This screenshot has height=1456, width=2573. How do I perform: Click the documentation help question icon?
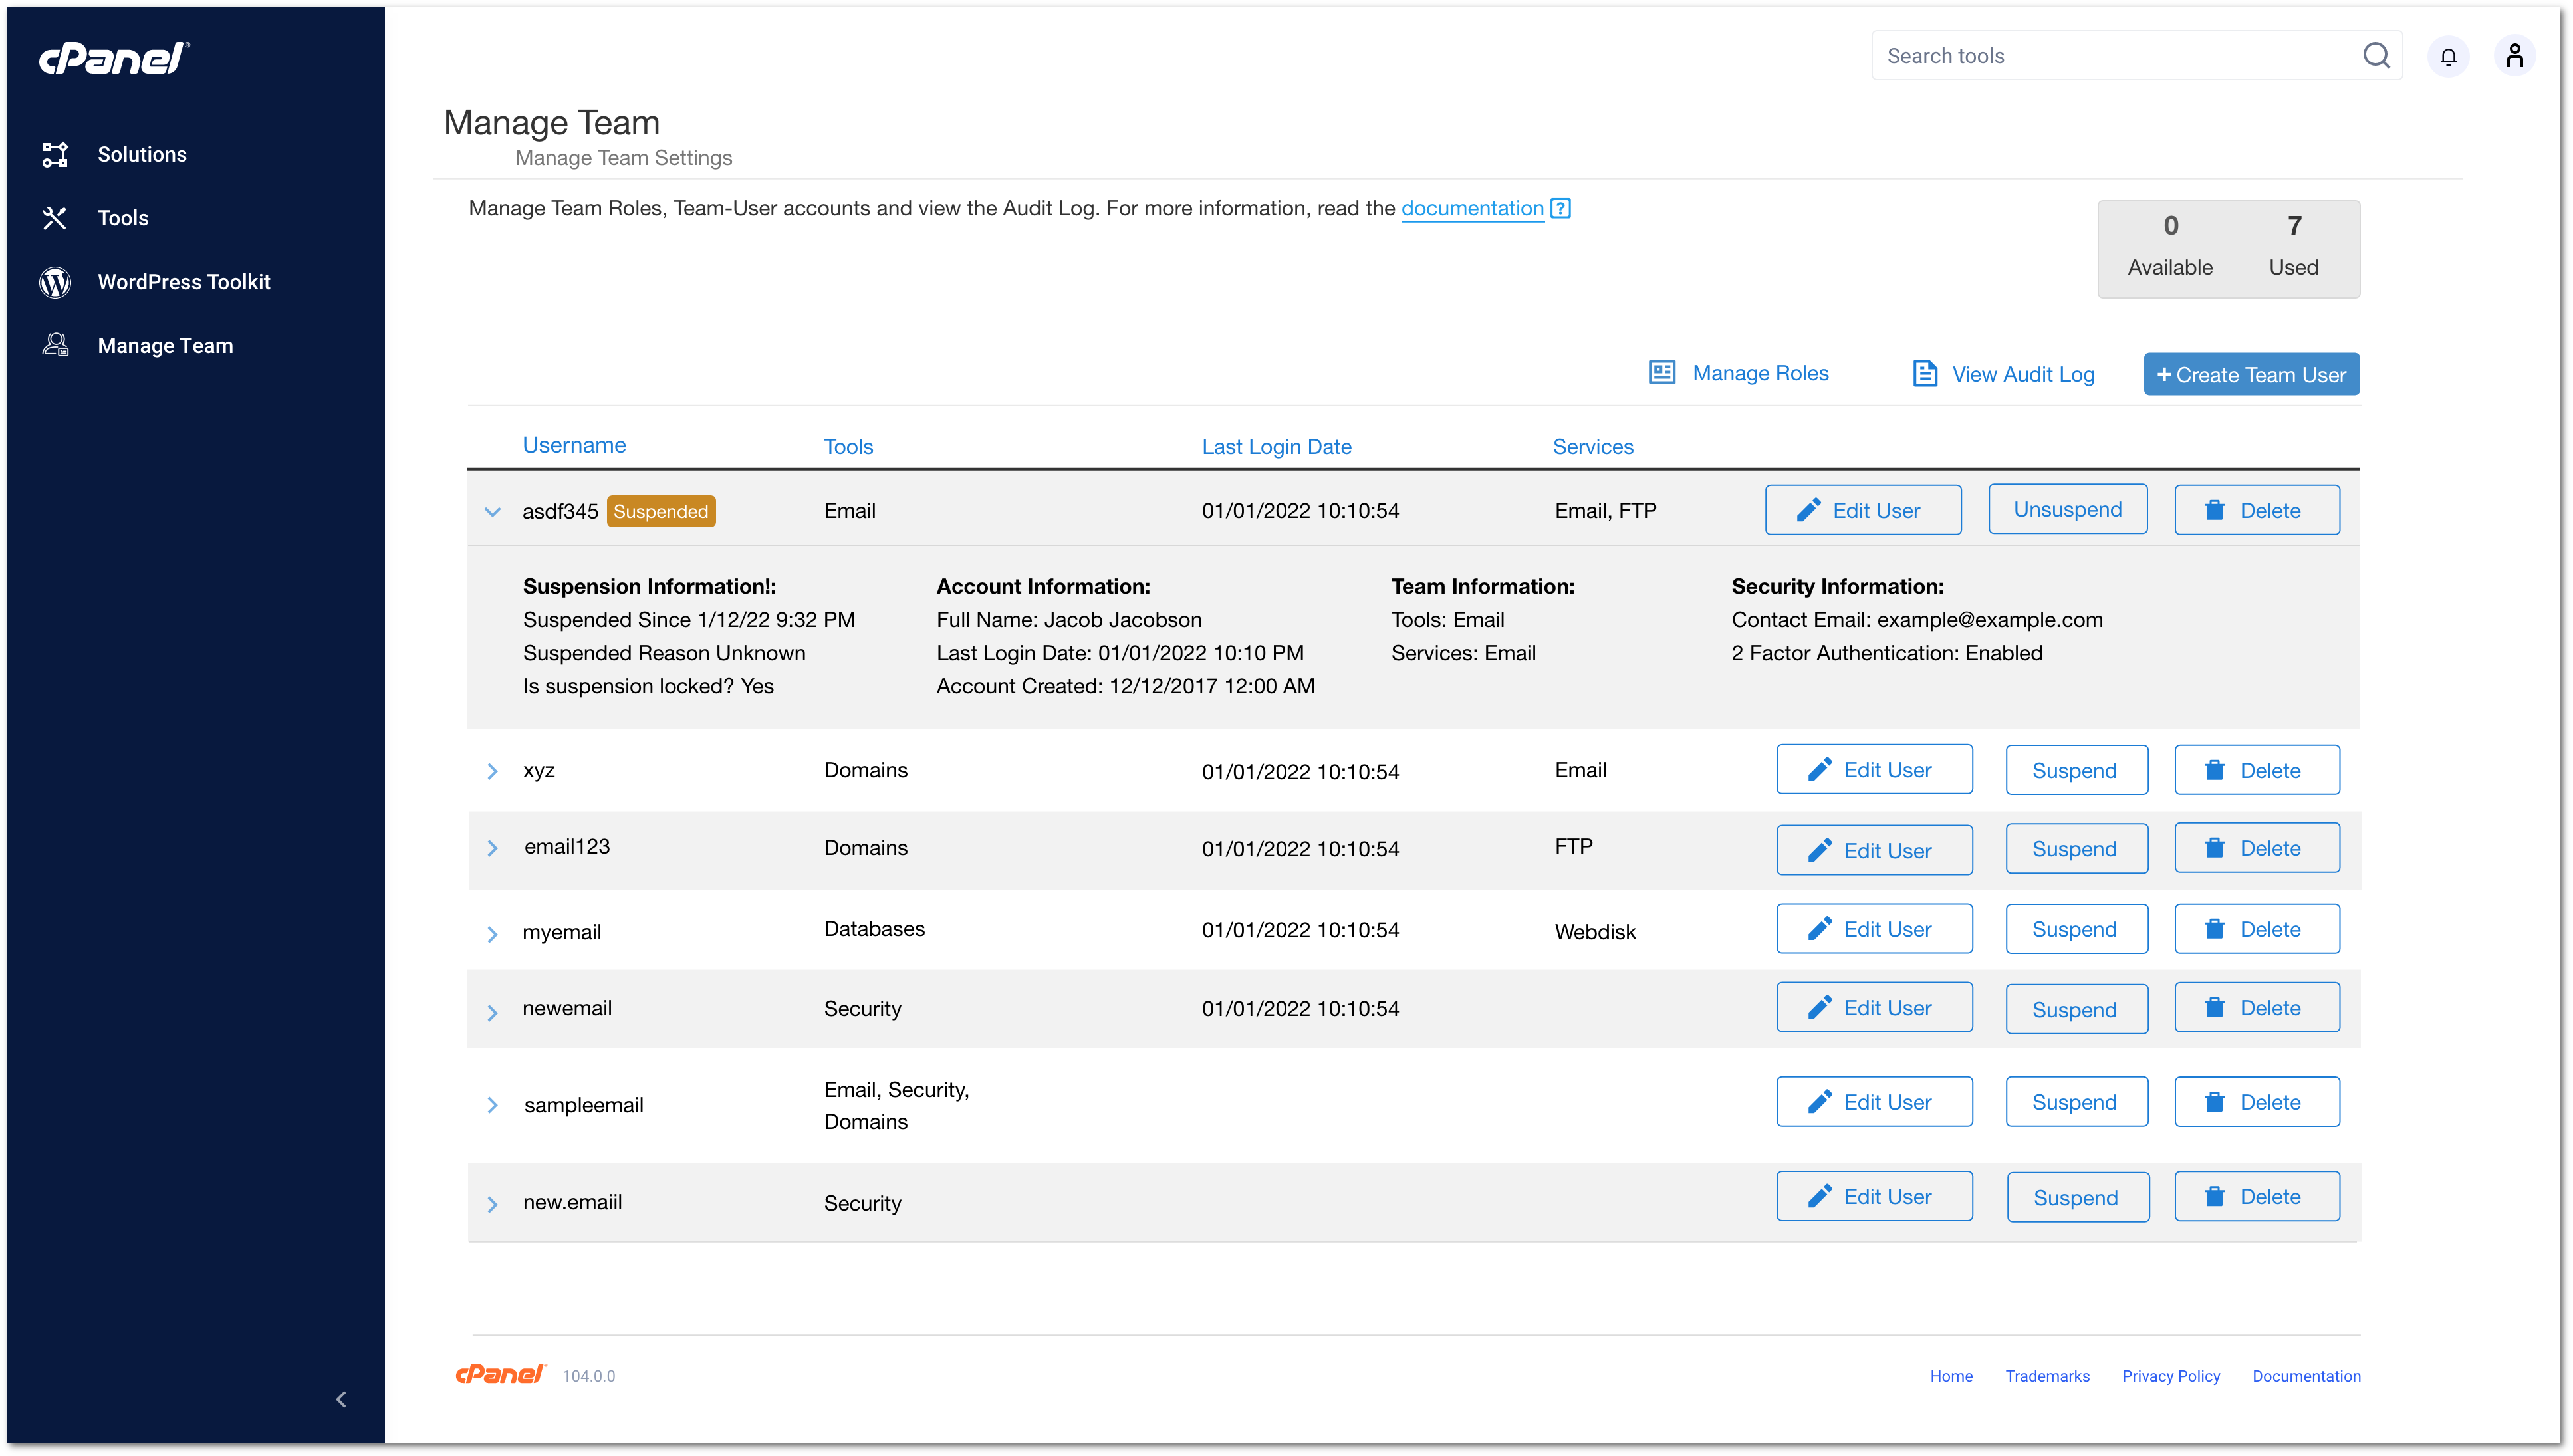1560,208
